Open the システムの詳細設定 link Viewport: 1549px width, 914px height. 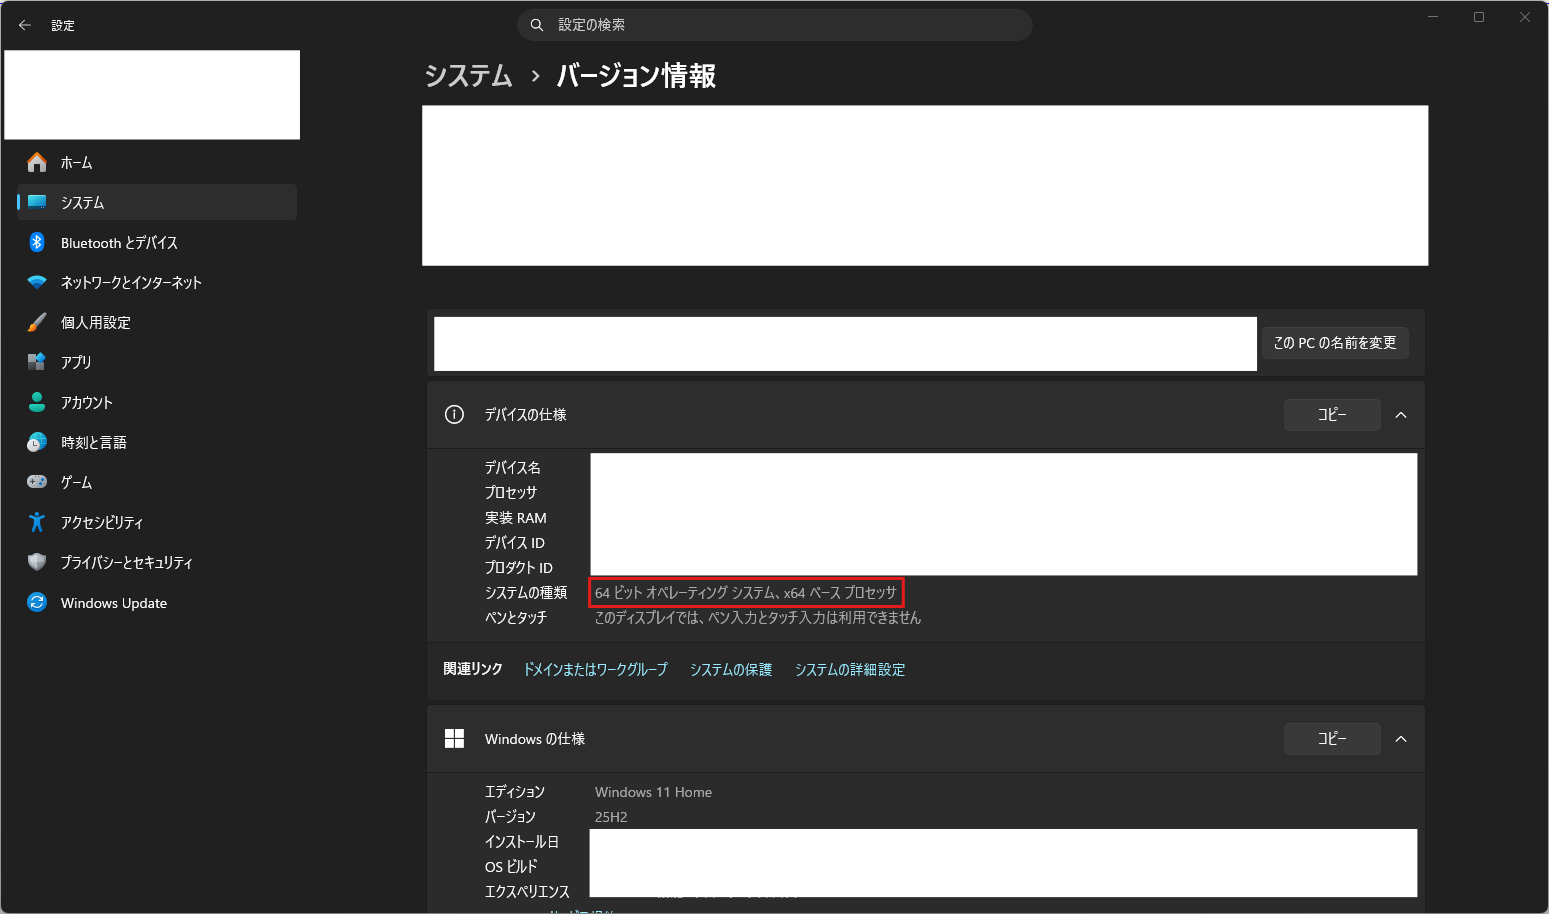coord(849,670)
